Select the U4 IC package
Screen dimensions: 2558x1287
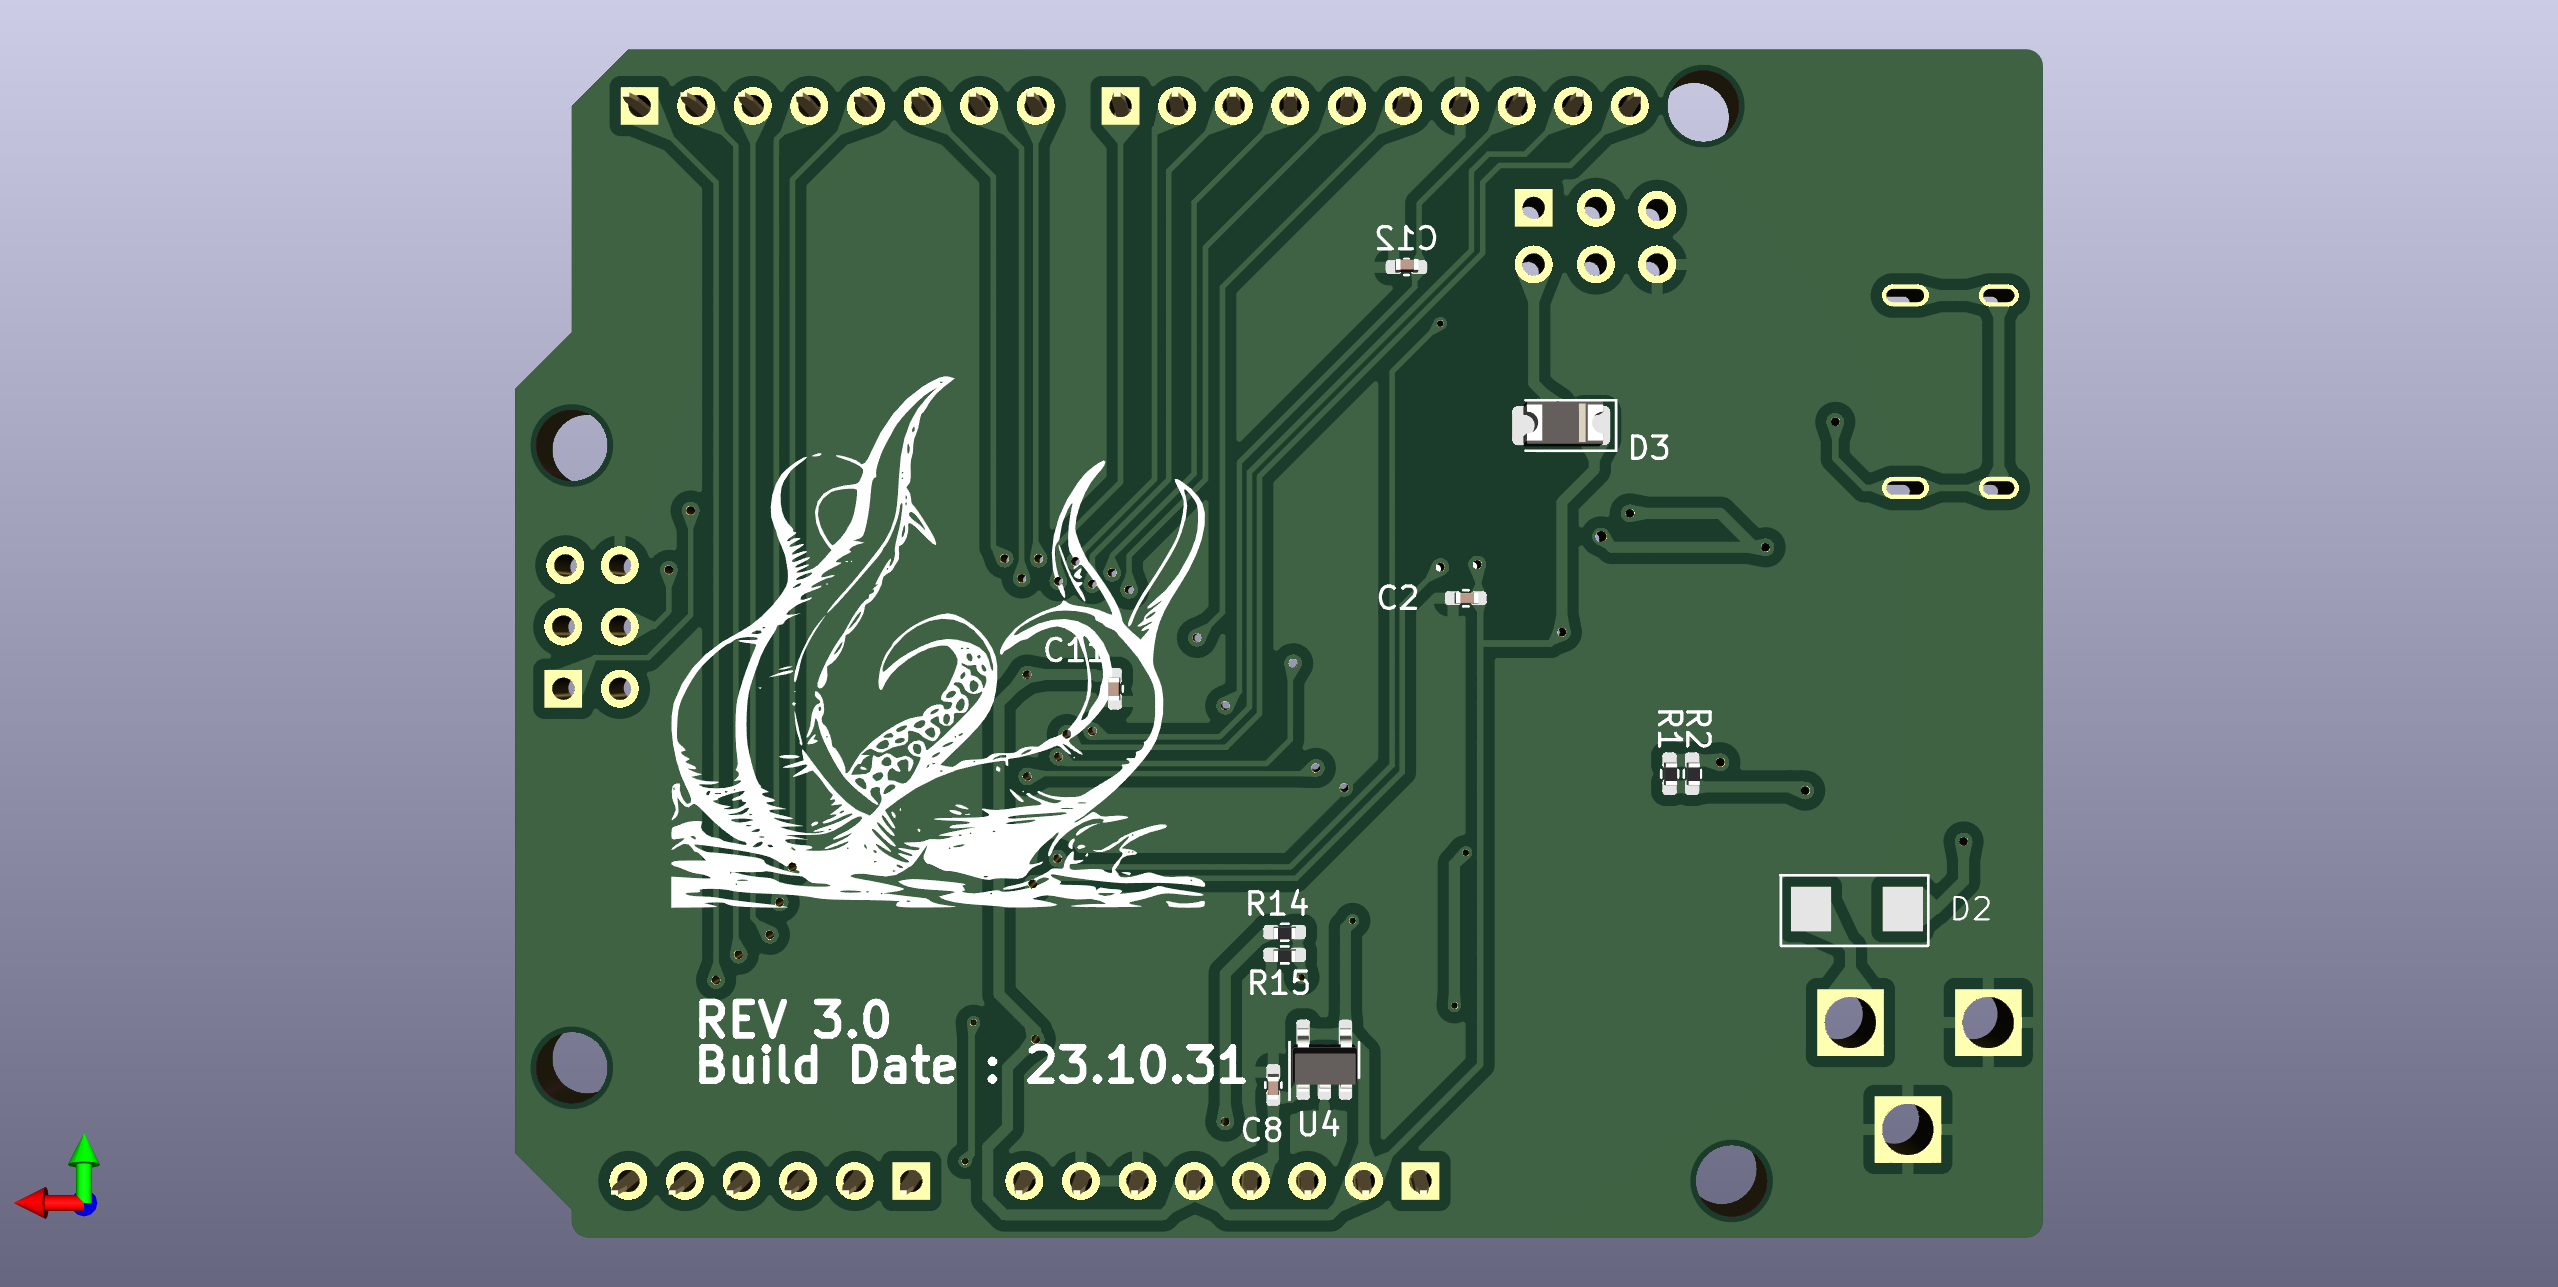[1324, 1066]
